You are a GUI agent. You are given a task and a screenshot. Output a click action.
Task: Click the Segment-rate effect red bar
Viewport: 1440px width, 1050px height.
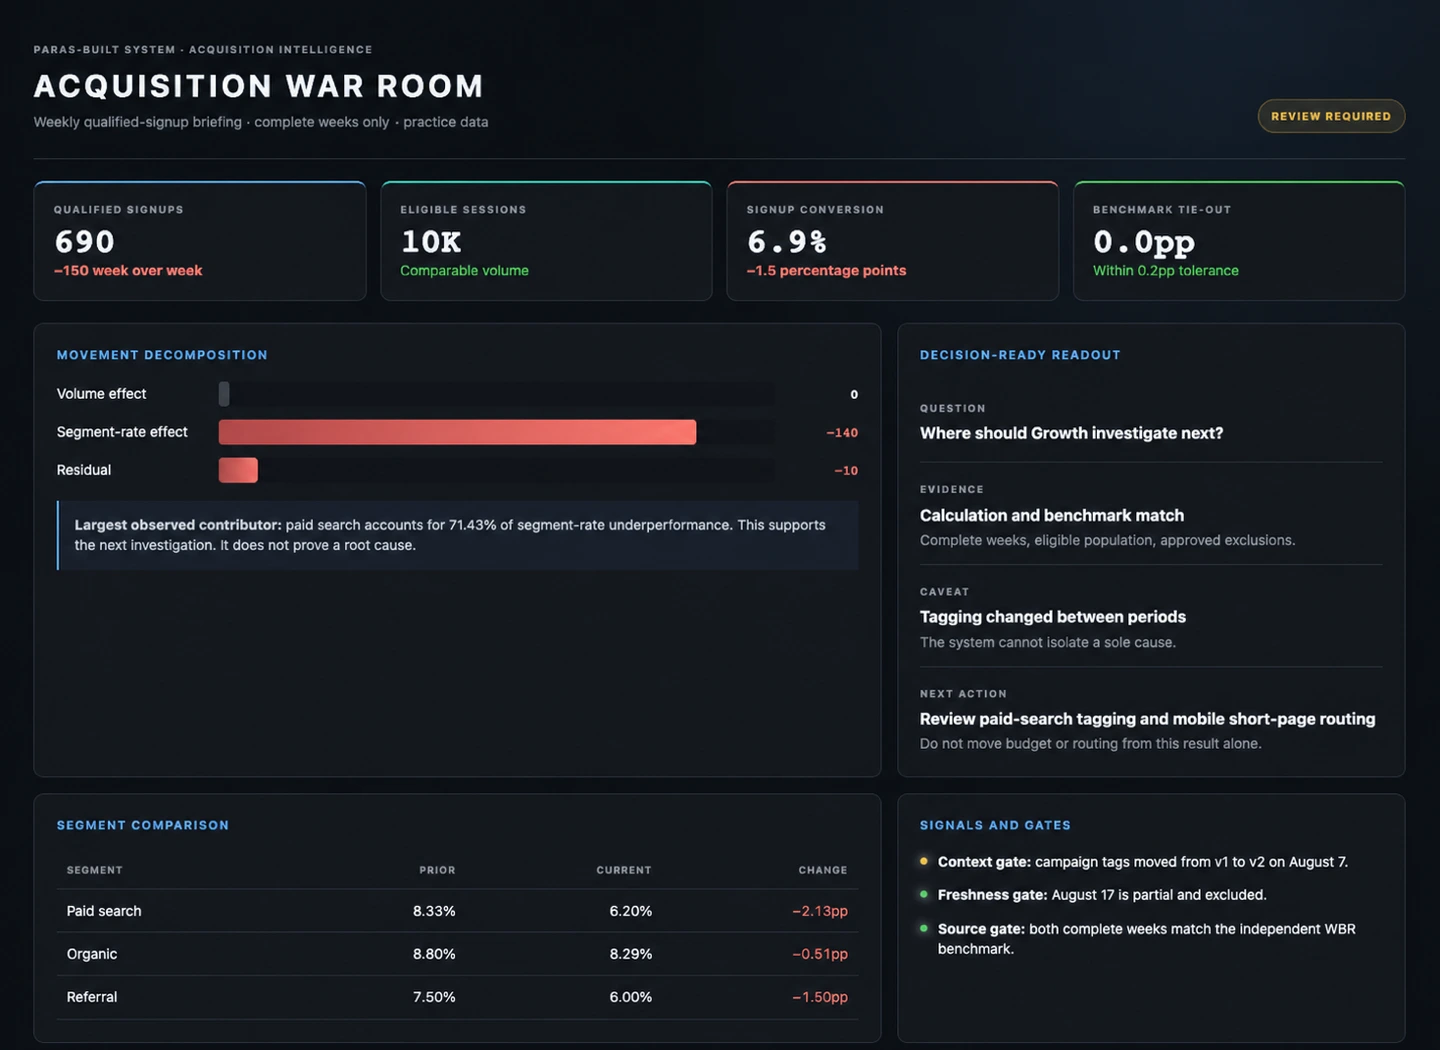[x=457, y=432]
